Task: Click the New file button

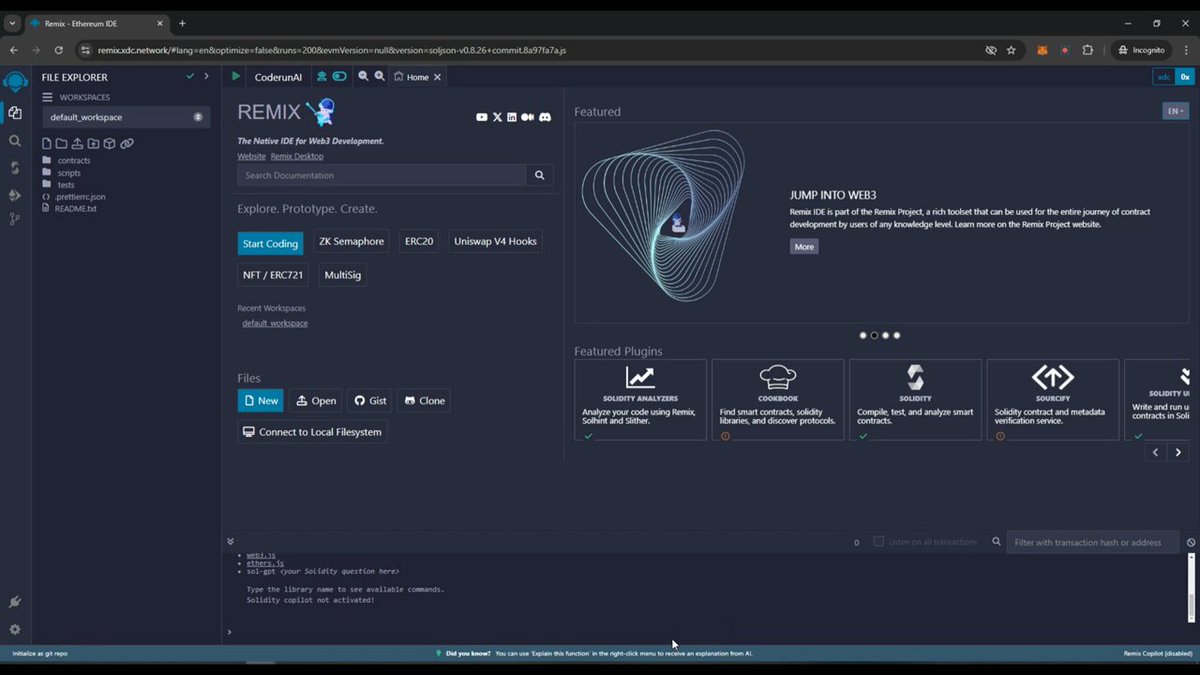Action: tap(260, 400)
